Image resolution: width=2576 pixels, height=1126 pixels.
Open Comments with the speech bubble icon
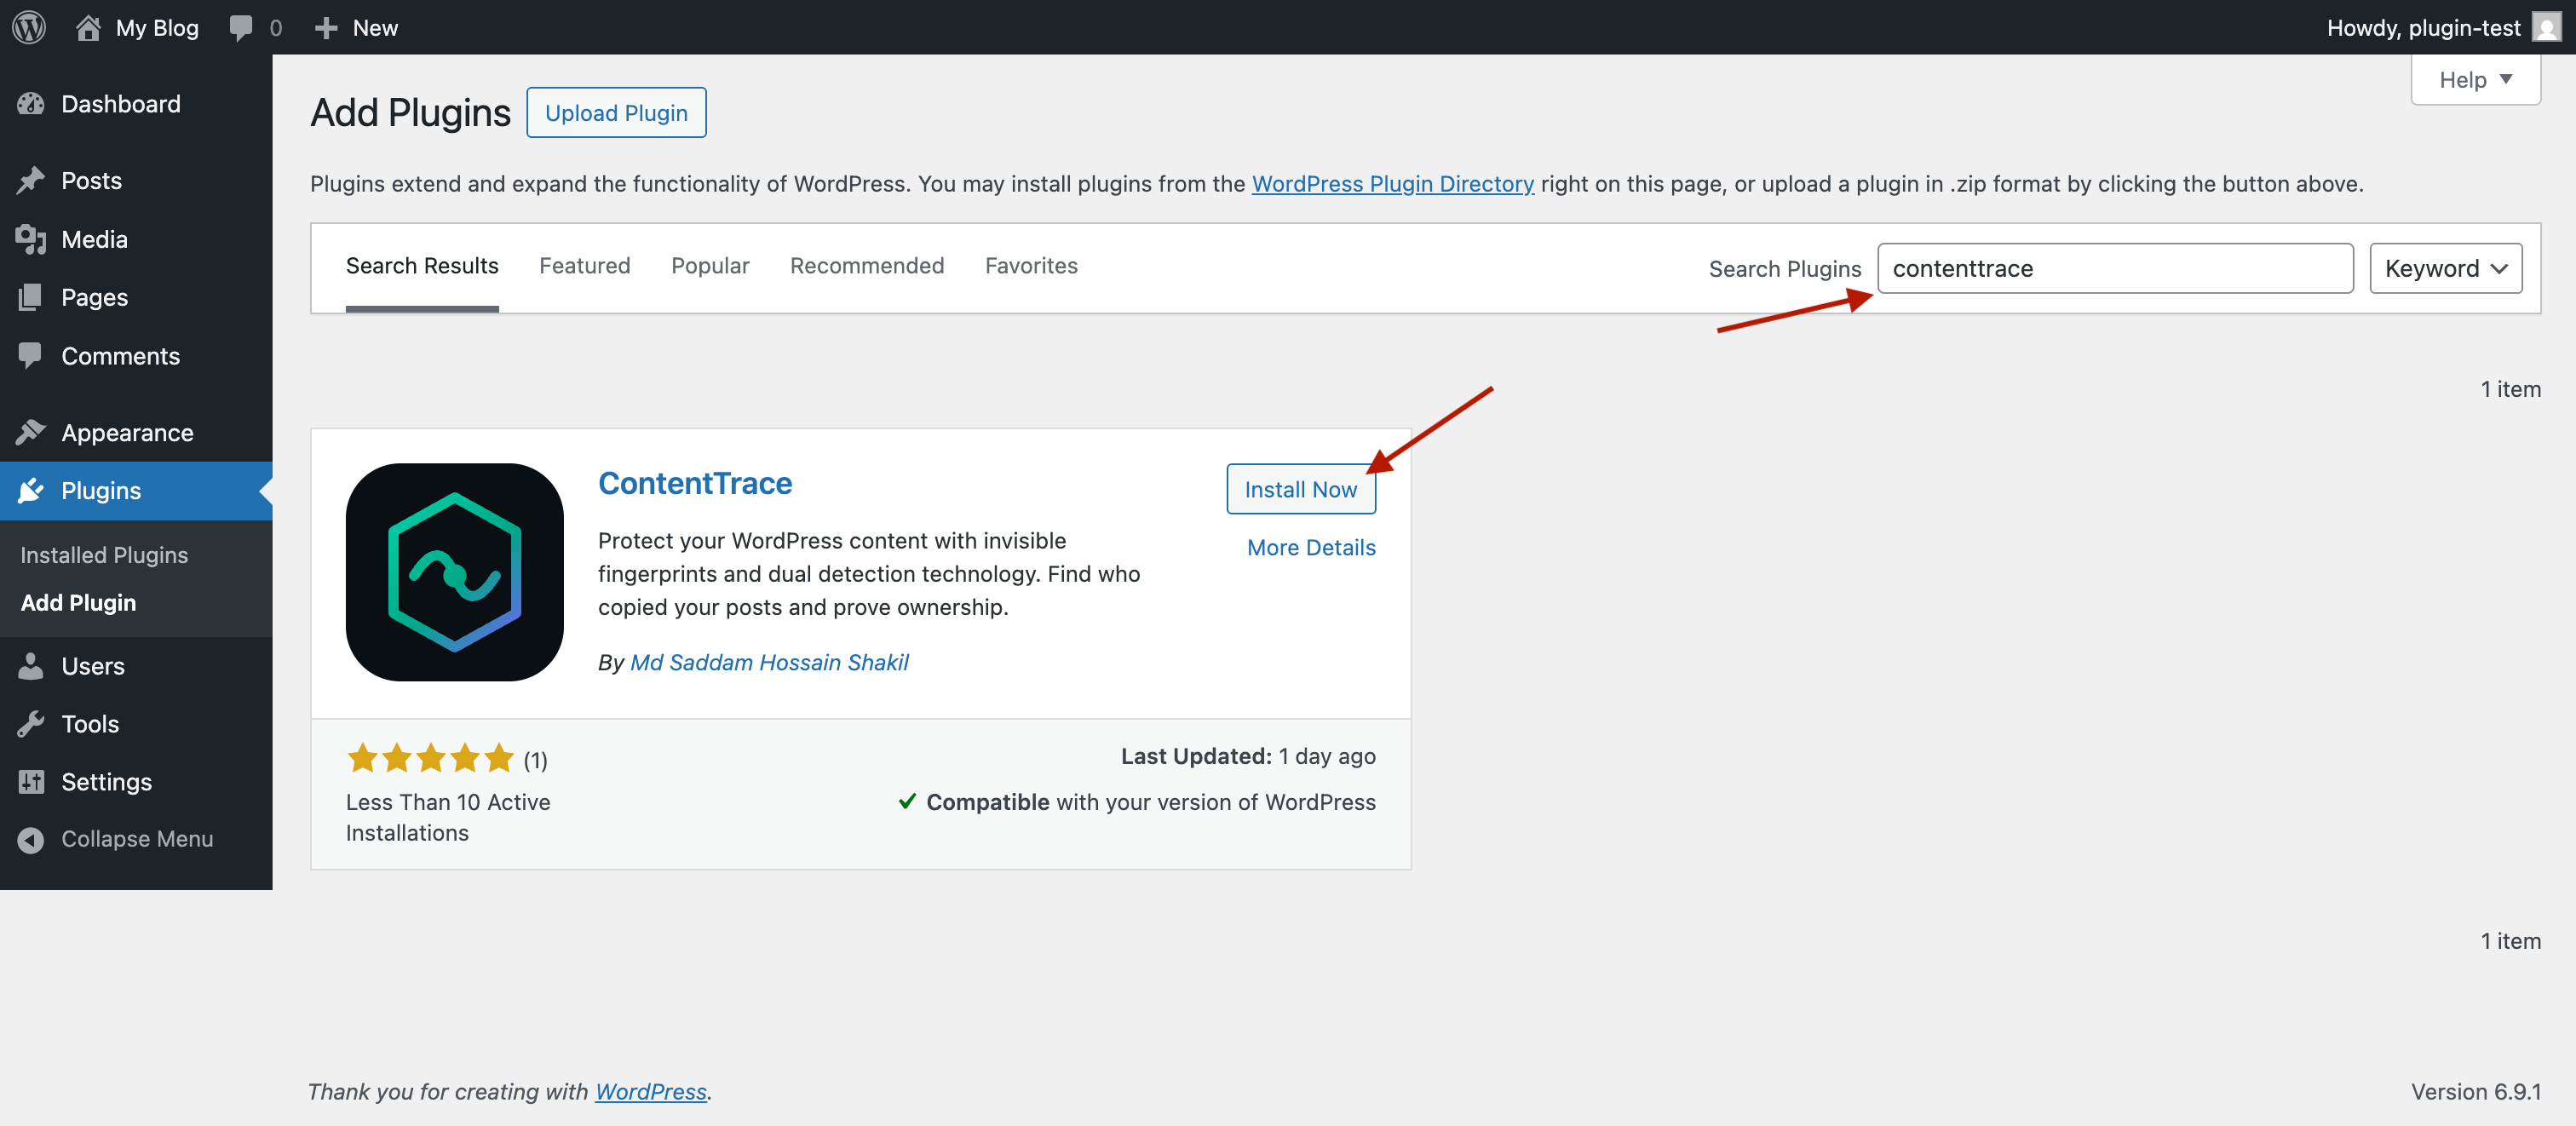[32, 355]
